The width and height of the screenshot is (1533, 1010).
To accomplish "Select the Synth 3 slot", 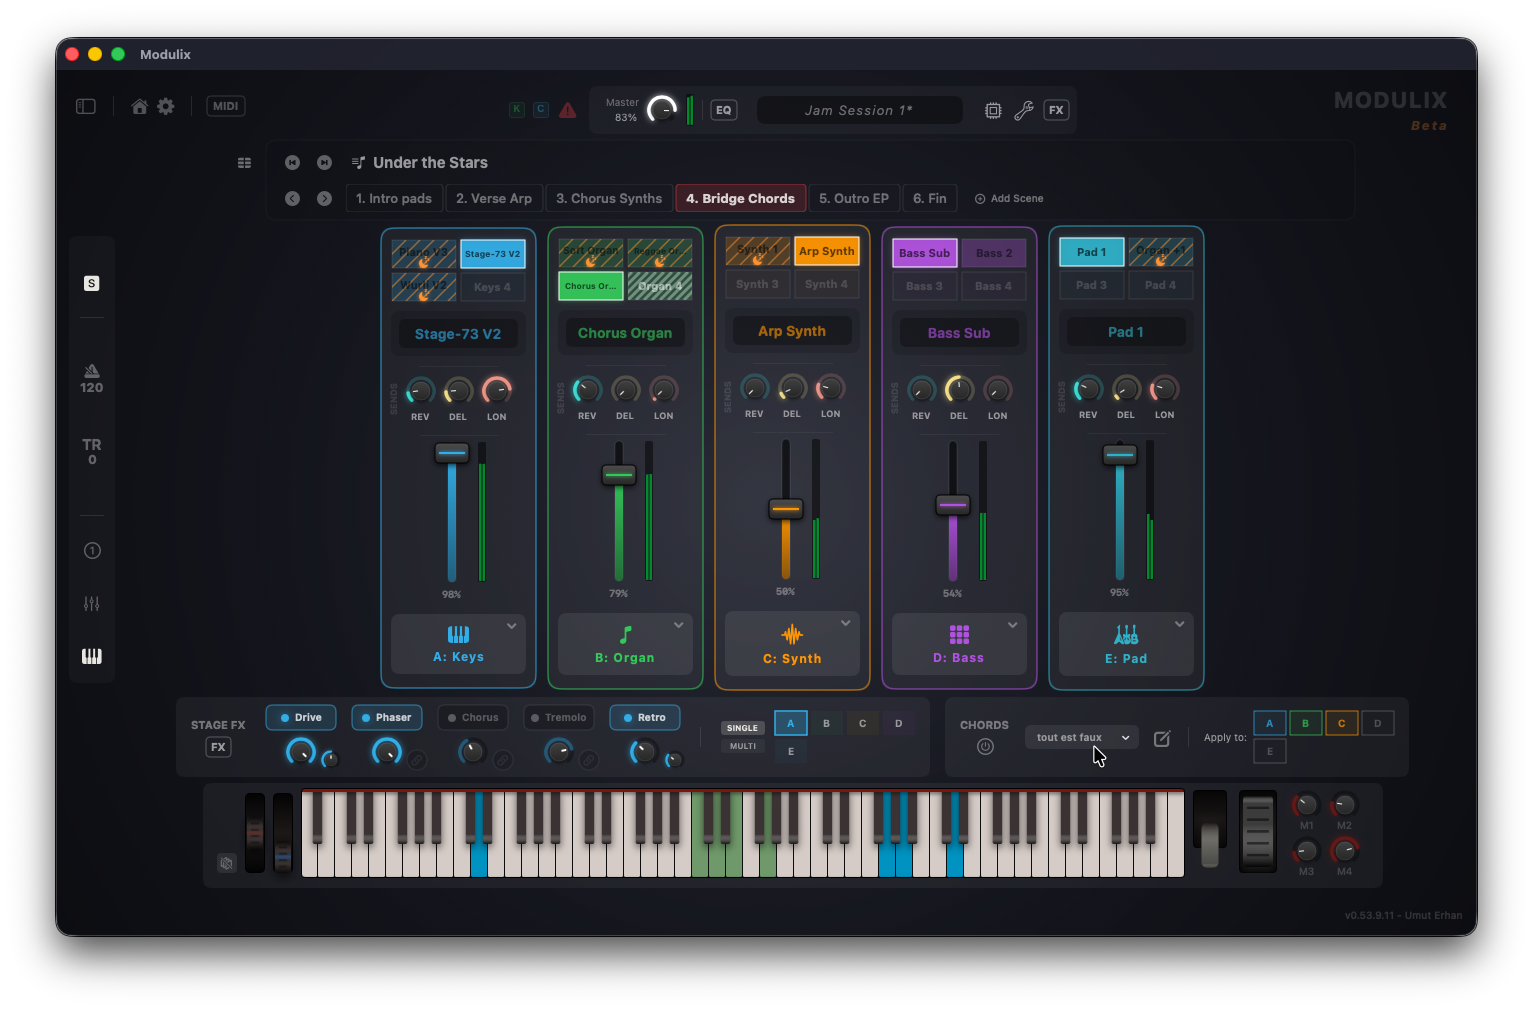I will (757, 284).
